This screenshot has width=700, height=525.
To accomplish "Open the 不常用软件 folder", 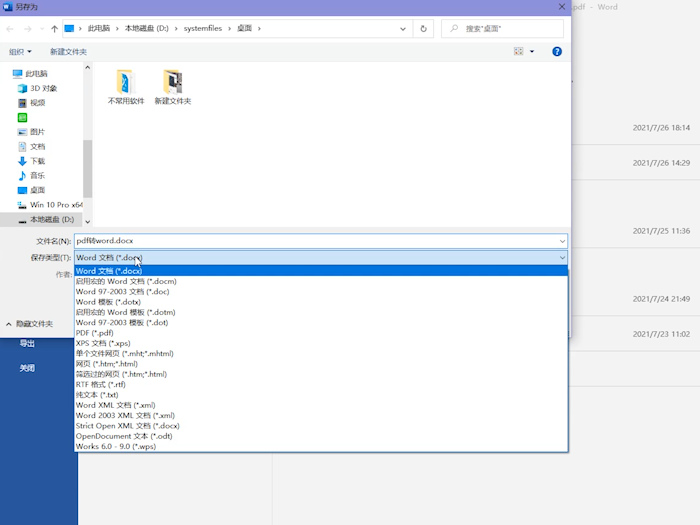I will point(126,87).
